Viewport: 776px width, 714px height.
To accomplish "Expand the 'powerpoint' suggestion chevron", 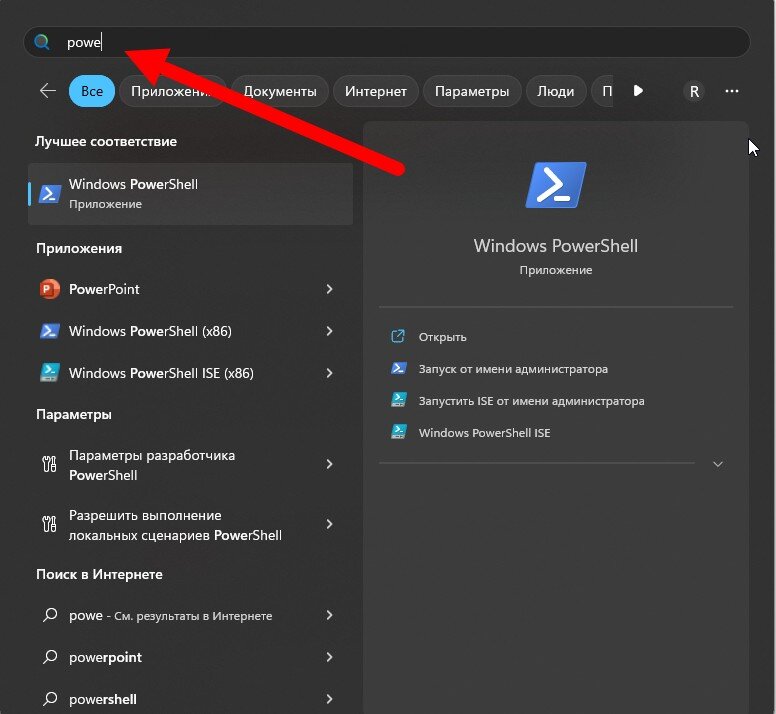I will [x=329, y=657].
